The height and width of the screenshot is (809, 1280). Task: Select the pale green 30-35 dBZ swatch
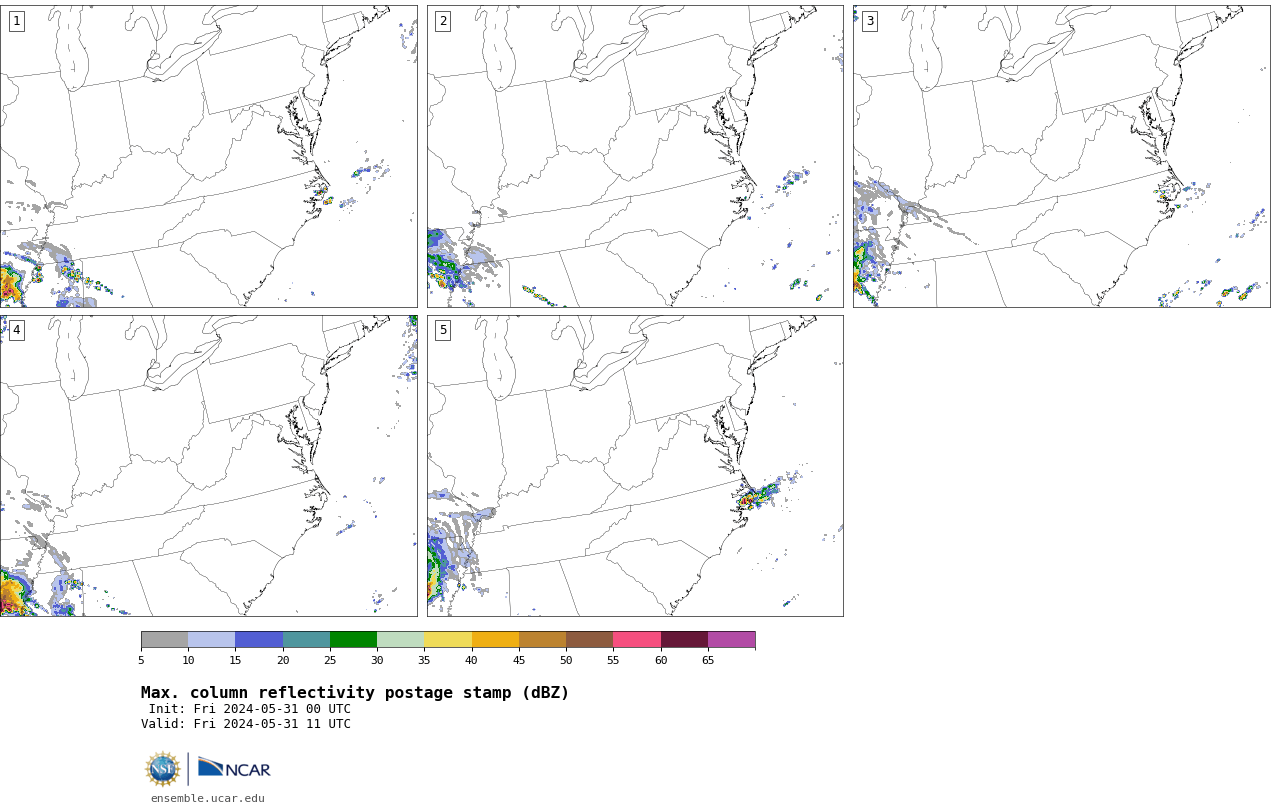pyautogui.click(x=401, y=640)
